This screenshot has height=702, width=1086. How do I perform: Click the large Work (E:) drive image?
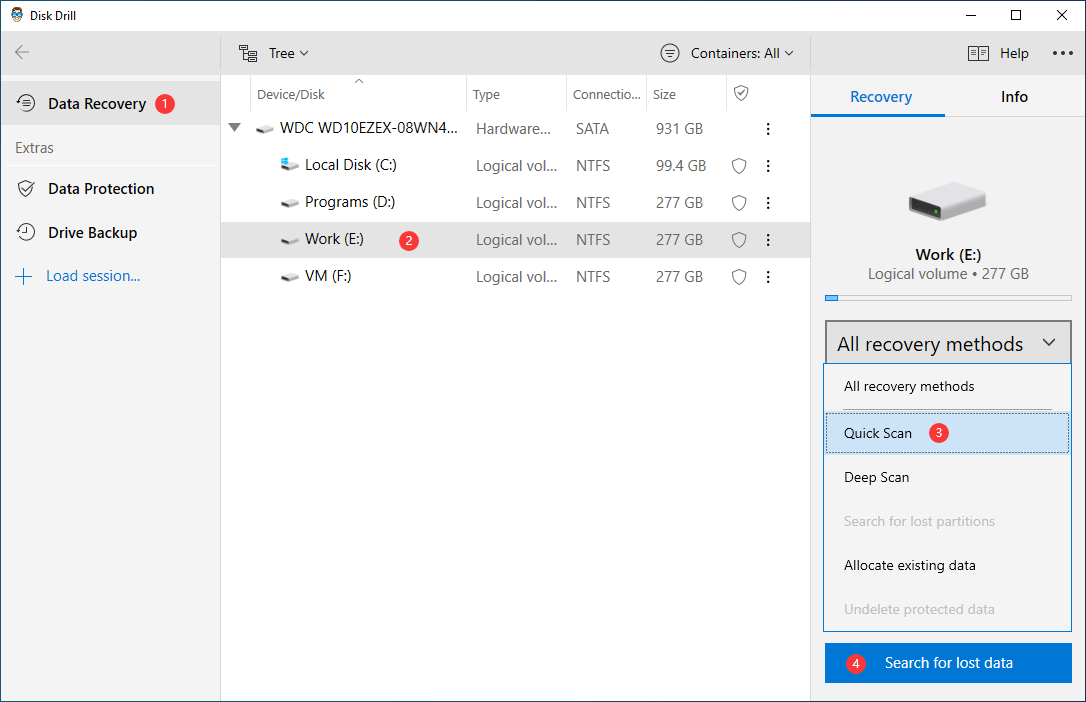point(947,201)
